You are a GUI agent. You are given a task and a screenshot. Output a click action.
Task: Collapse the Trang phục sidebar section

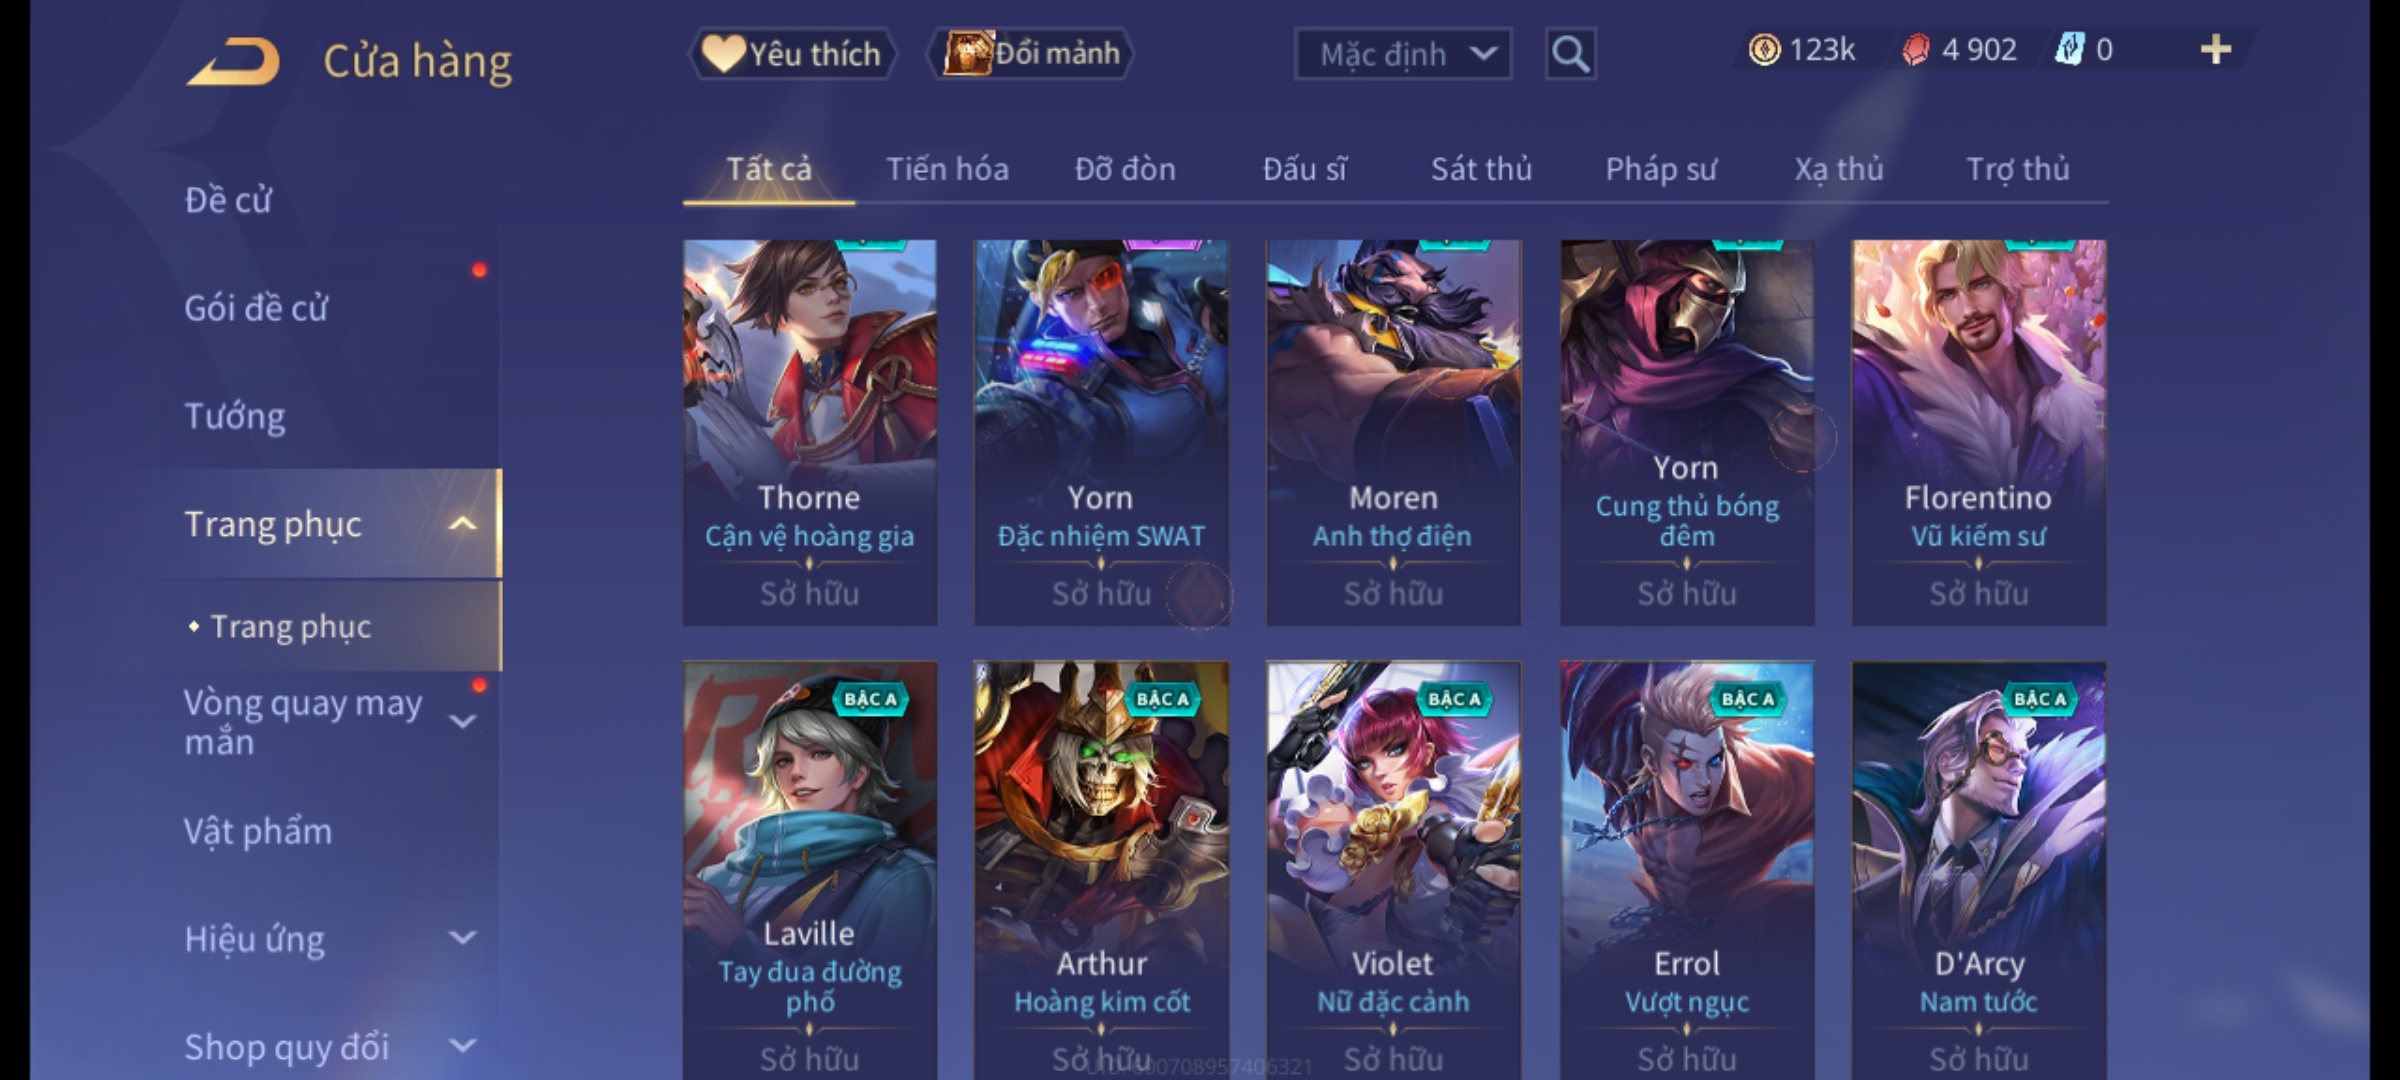(x=462, y=524)
